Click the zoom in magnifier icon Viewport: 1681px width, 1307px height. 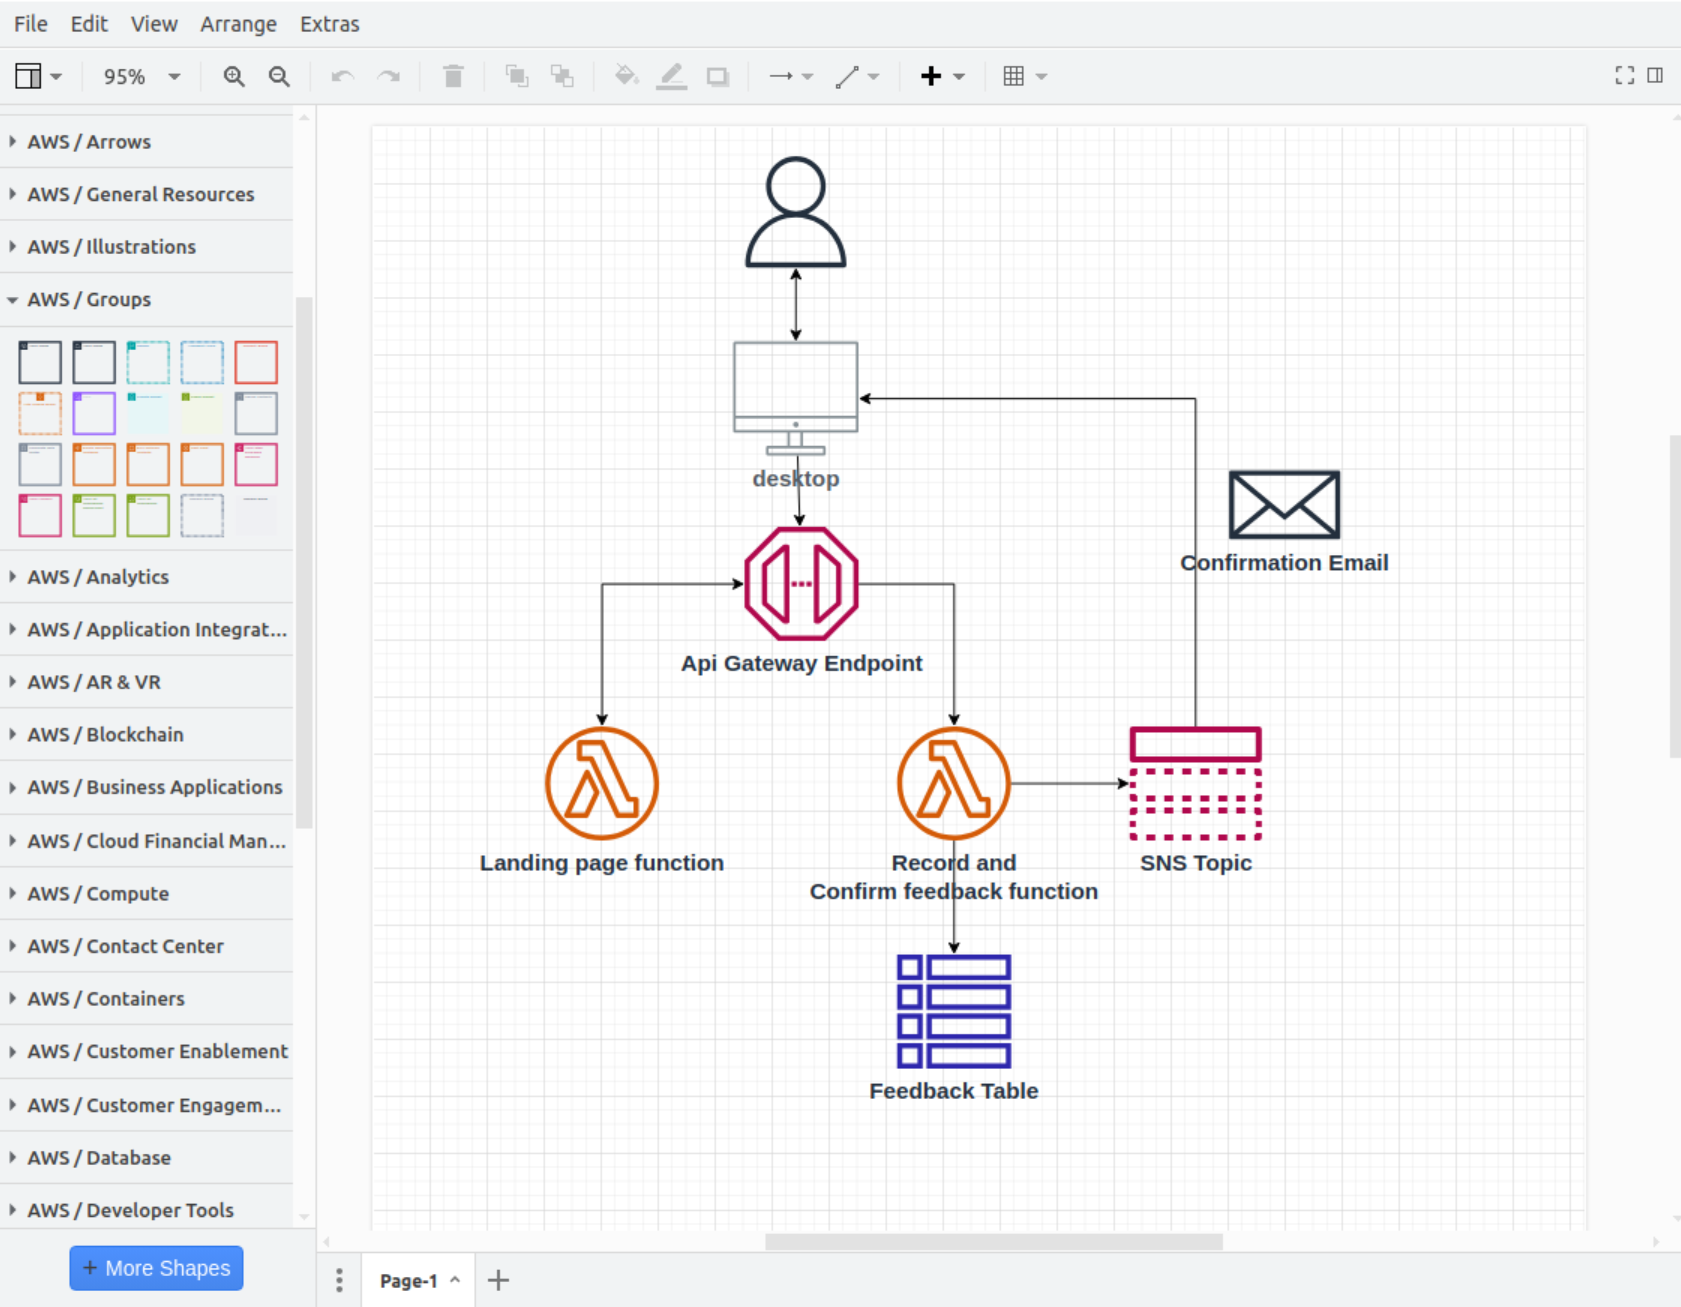tap(234, 76)
